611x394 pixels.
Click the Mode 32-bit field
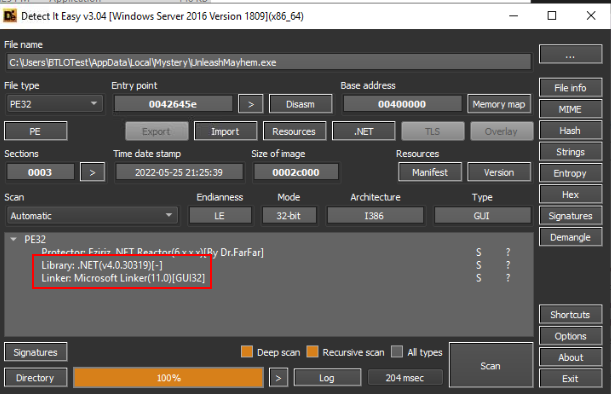[x=289, y=216]
